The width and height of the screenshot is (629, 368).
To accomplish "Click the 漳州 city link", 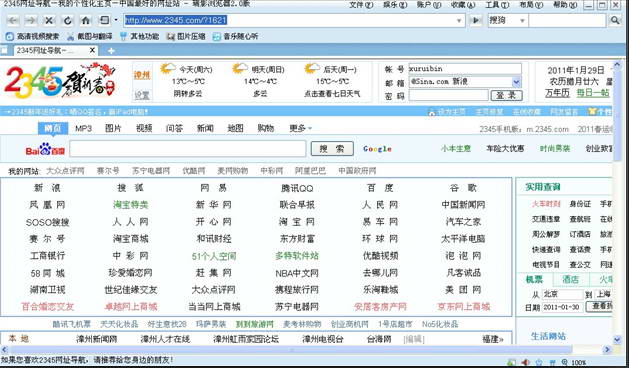I will (x=142, y=75).
